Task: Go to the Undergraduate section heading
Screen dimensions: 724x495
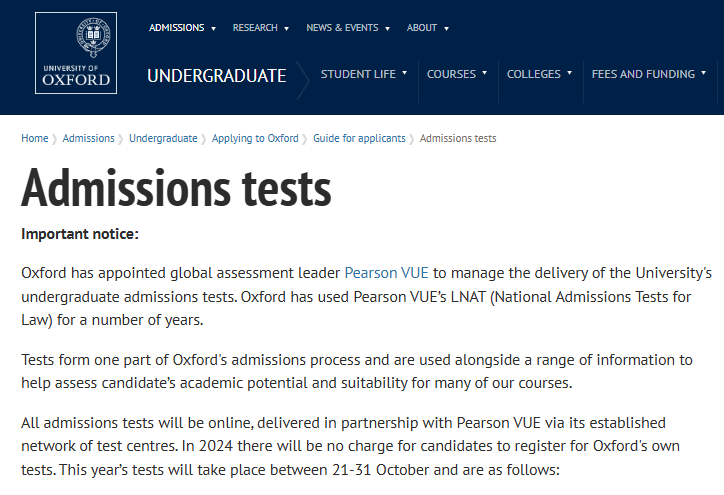Action: point(216,75)
